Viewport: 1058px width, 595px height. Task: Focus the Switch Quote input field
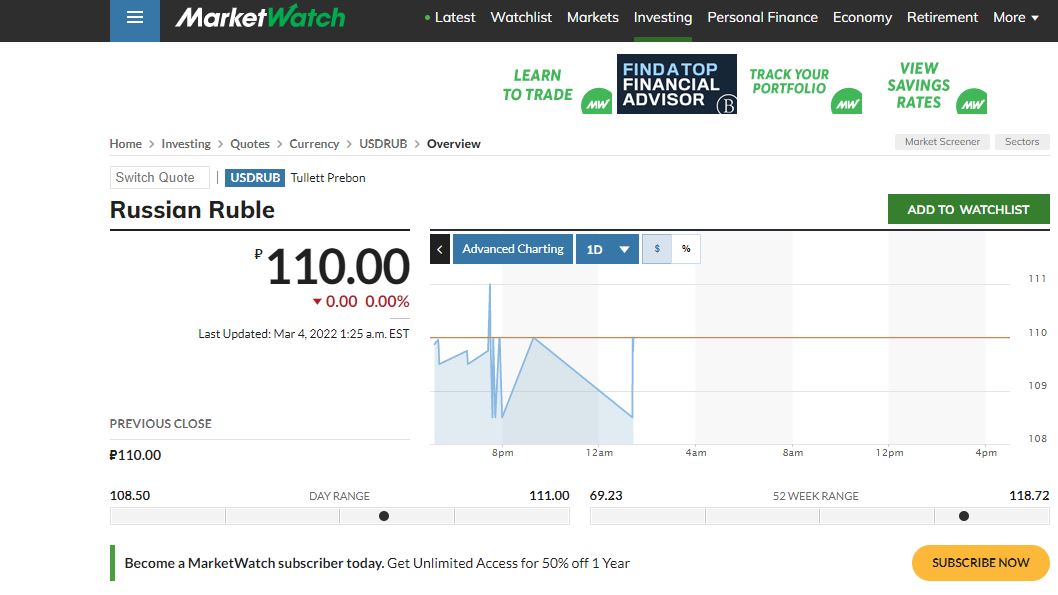click(x=159, y=177)
